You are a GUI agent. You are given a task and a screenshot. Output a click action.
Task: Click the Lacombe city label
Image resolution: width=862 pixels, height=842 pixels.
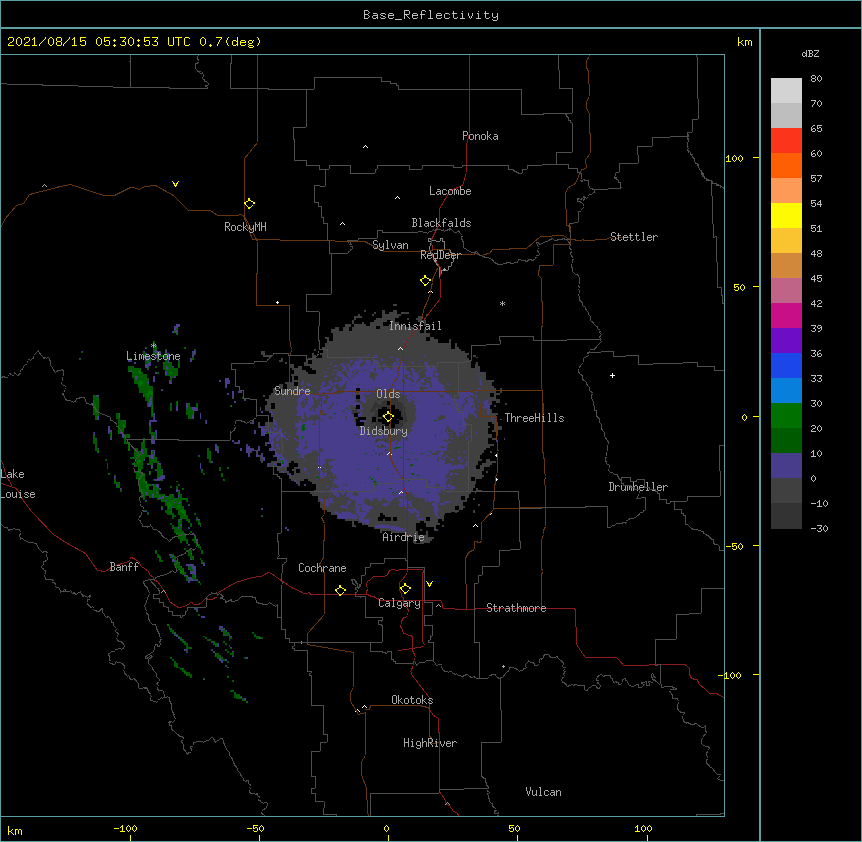(450, 191)
